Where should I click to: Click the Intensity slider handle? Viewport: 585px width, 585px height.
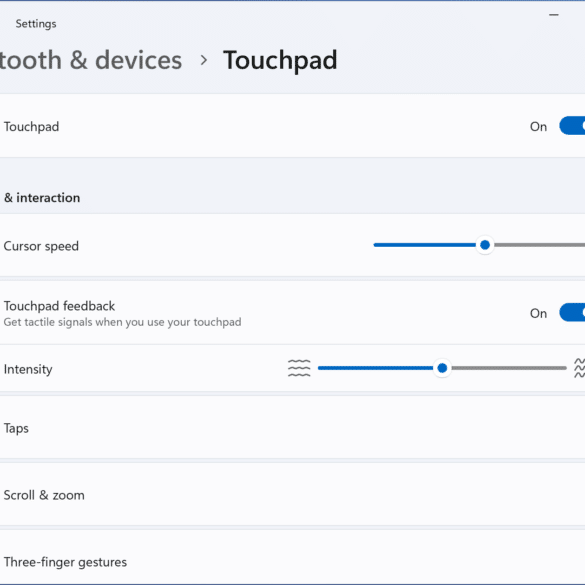pos(442,368)
